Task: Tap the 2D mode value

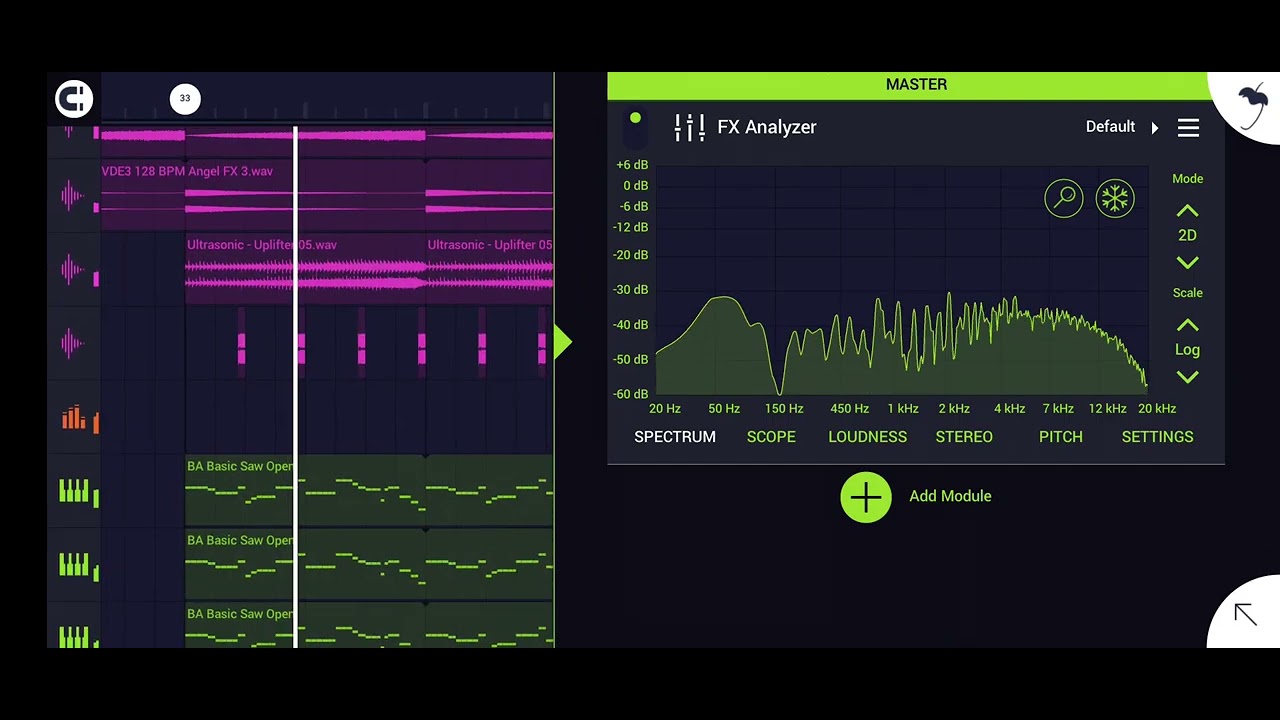Action: point(1187,236)
